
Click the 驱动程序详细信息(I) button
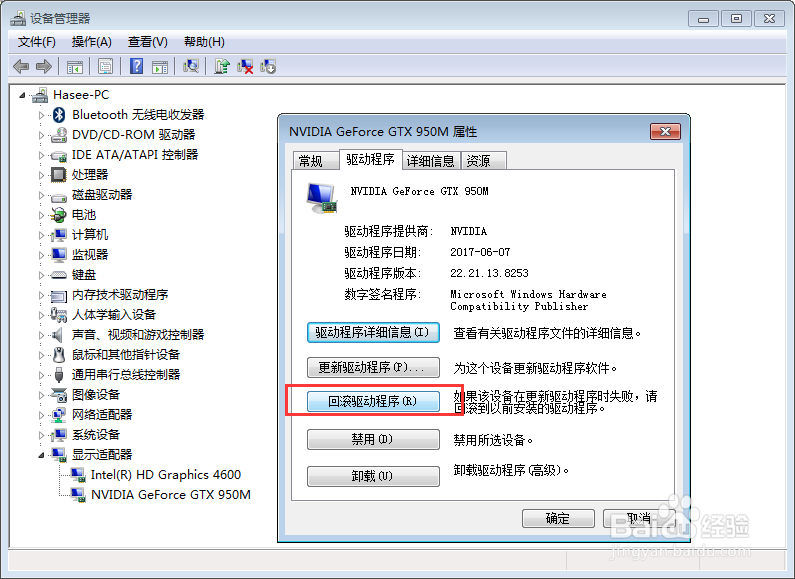[x=373, y=333]
